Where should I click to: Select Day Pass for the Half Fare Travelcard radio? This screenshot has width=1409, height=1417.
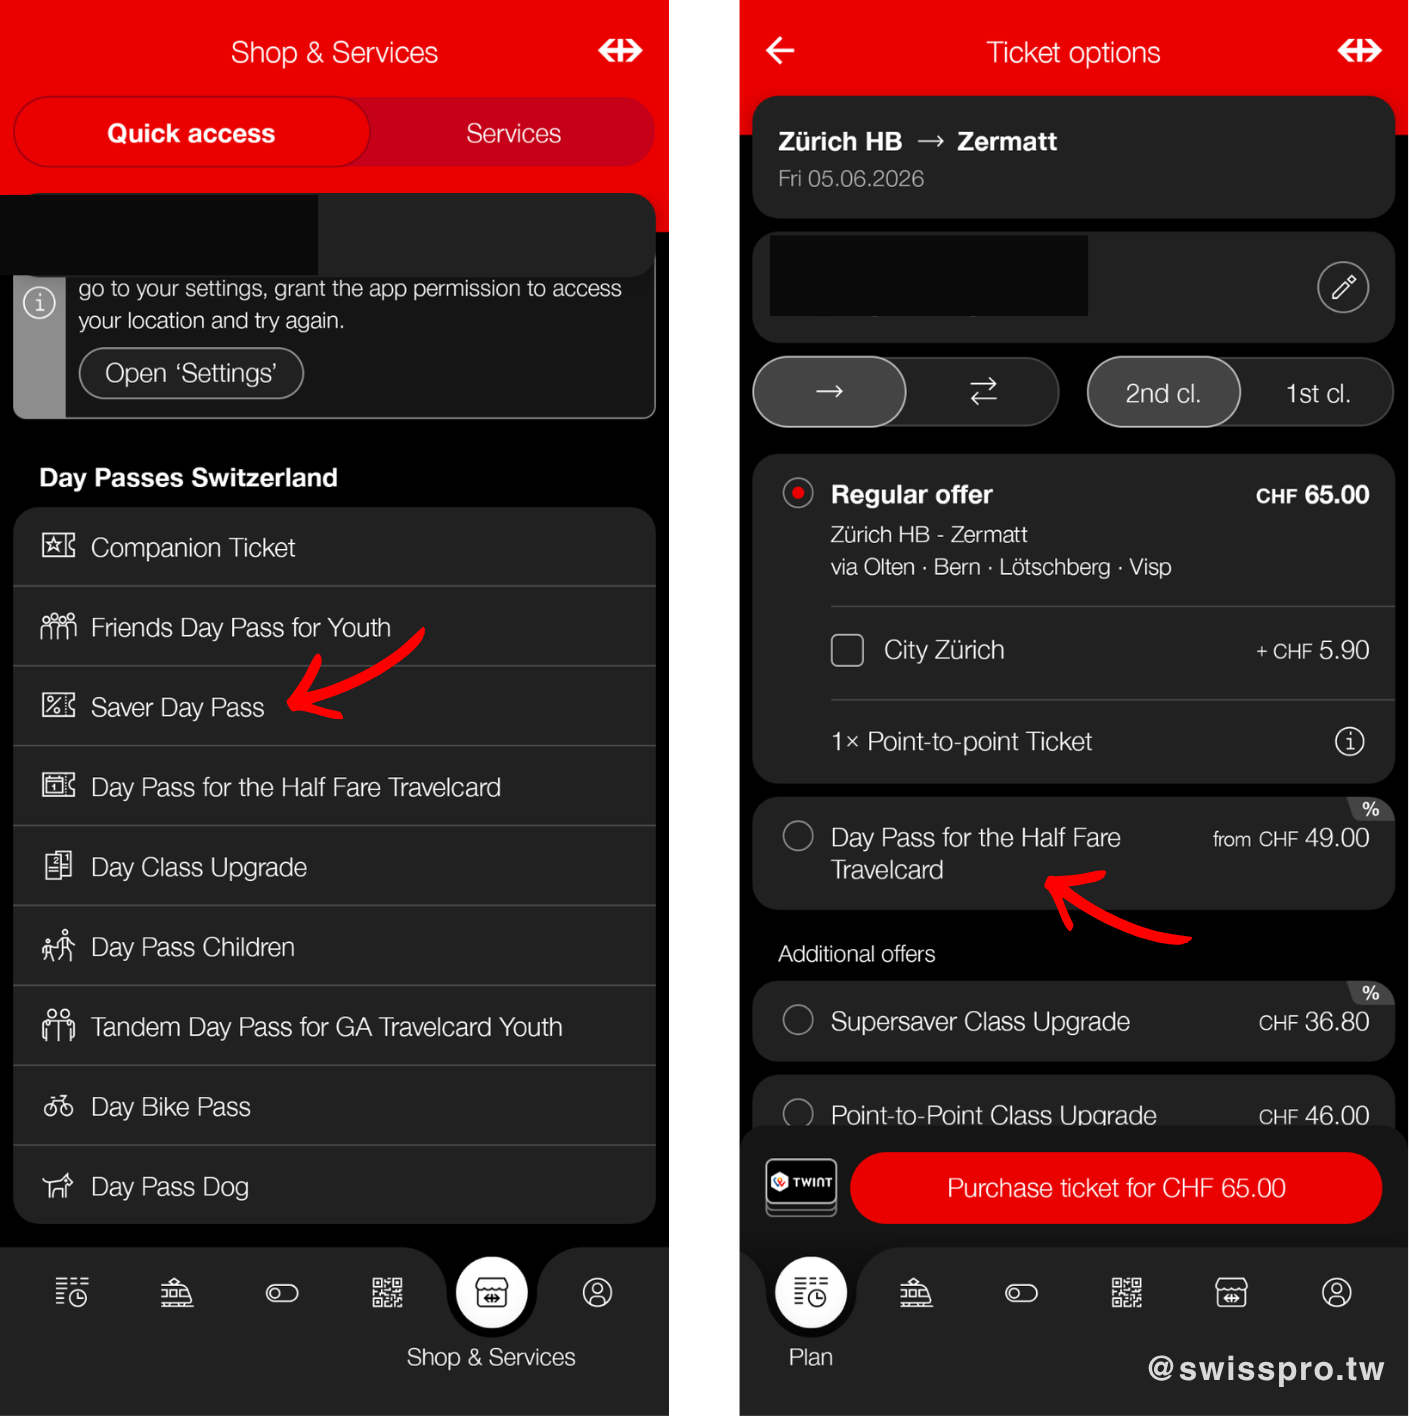(798, 836)
